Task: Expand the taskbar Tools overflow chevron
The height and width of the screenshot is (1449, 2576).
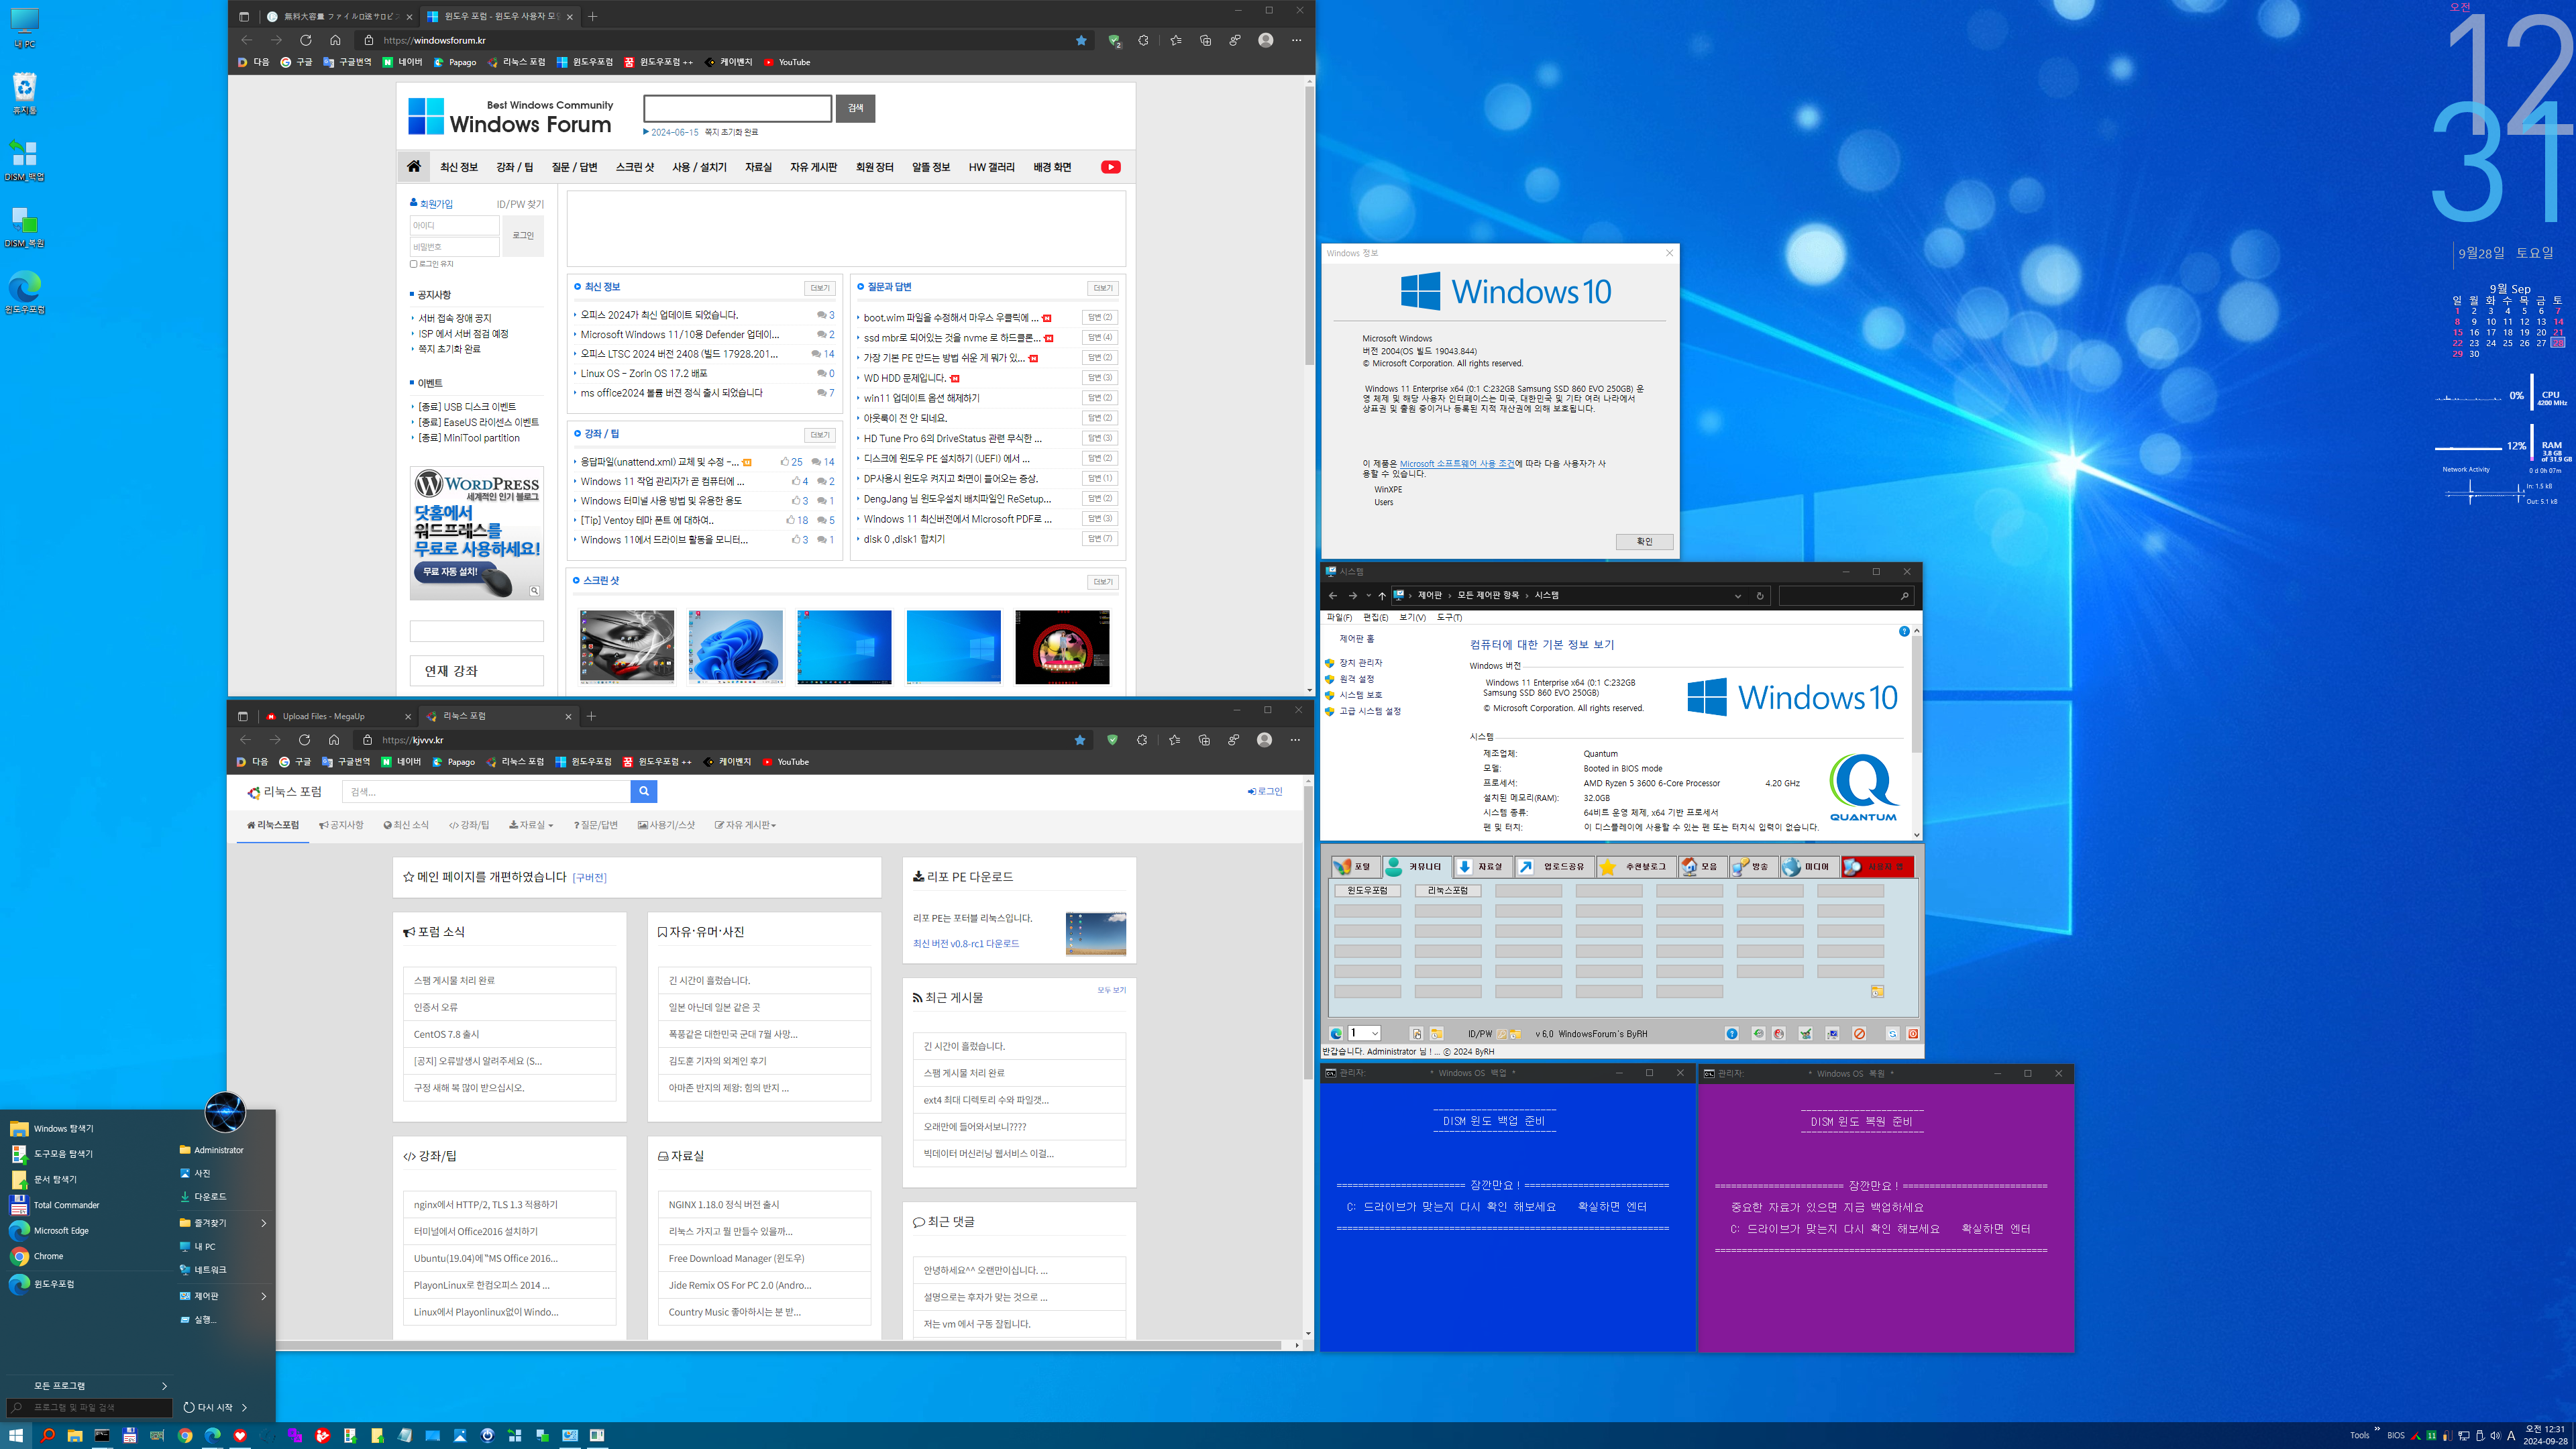Action: [x=2377, y=1429]
